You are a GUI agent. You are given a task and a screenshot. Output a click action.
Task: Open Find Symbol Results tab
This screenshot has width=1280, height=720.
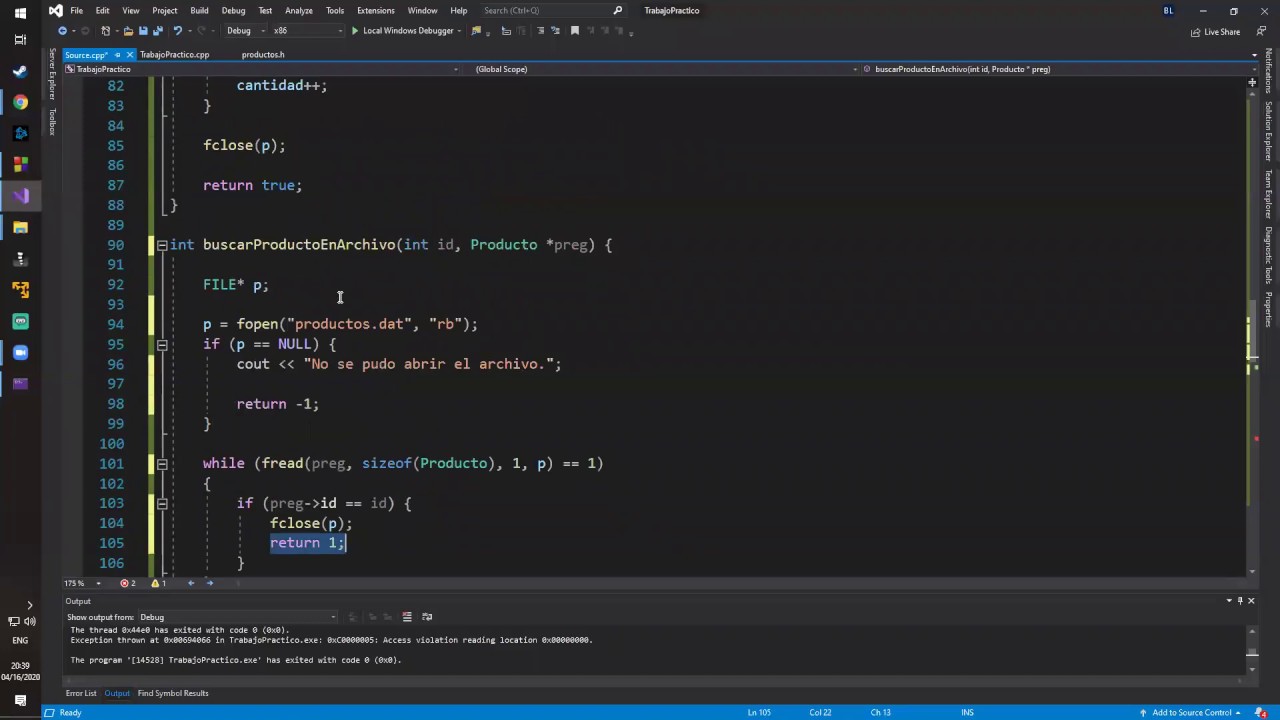[173, 693]
